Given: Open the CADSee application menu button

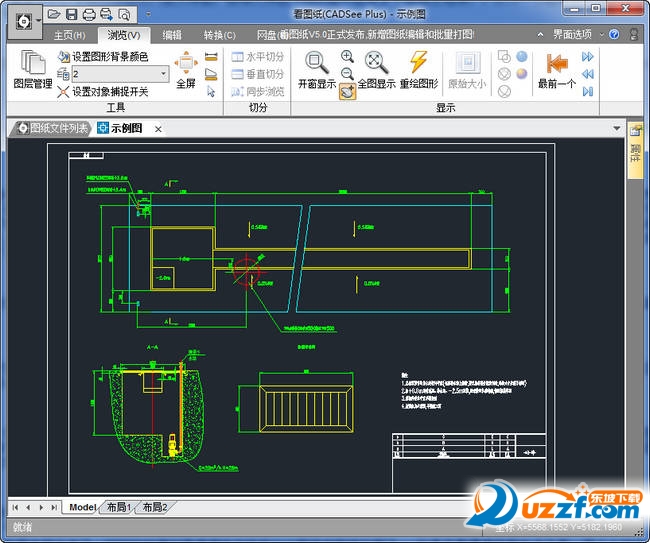Looking at the screenshot, I should [24, 22].
